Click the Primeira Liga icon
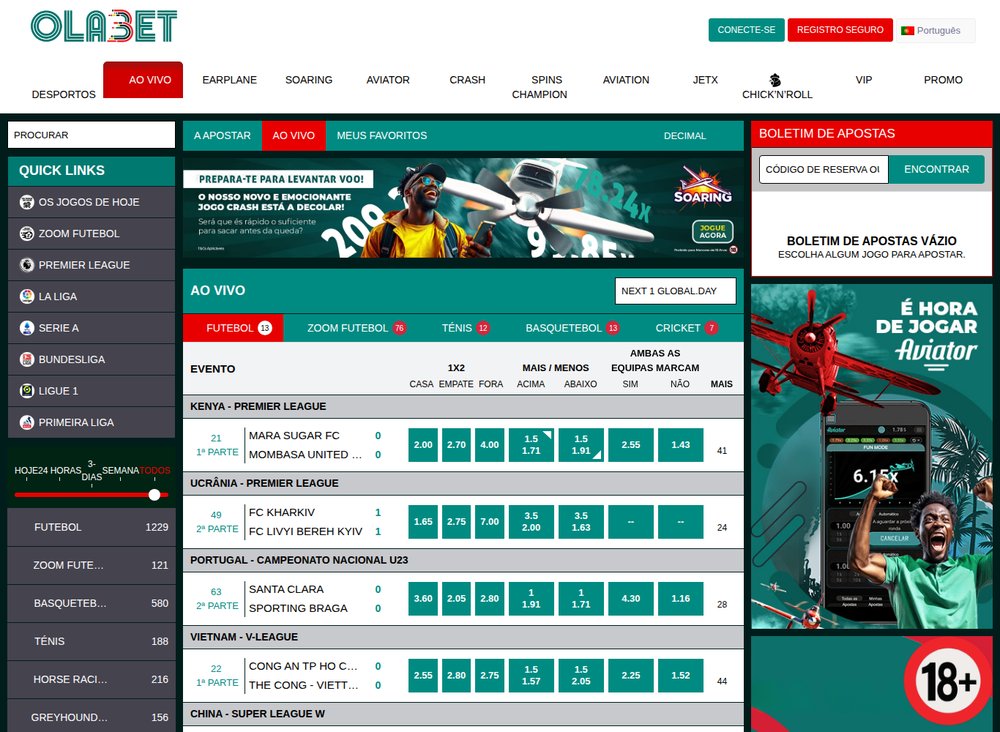The image size is (1000, 732). [x=27, y=422]
